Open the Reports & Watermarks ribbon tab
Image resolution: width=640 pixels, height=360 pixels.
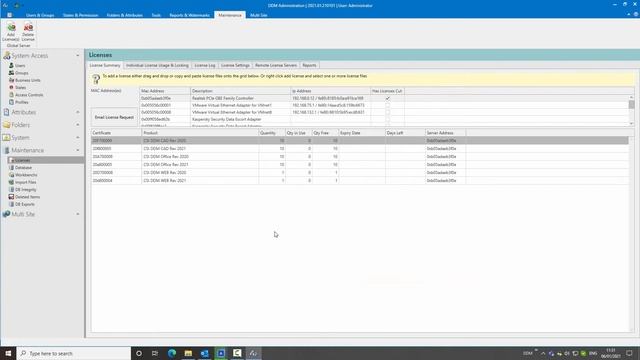[x=189, y=15]
